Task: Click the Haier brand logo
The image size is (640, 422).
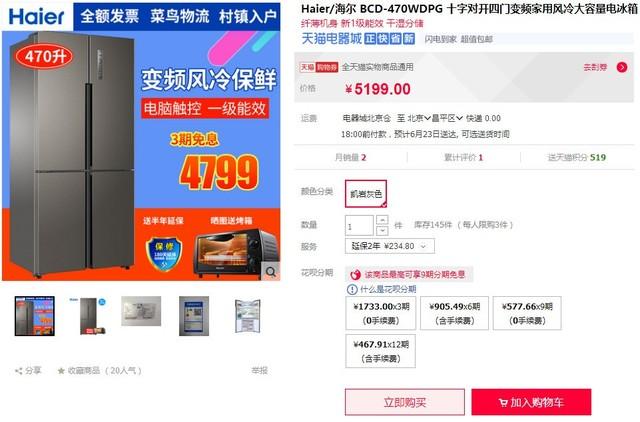Action: [36, 17]
